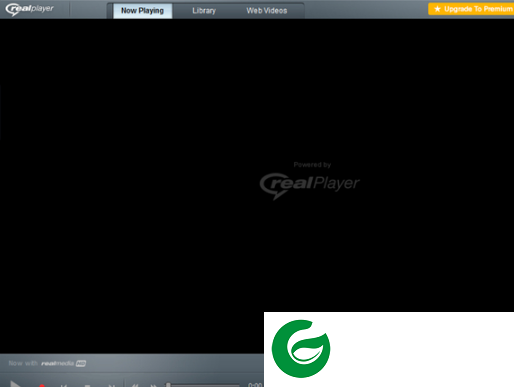The height and width of the screenshot is (387, 514).
Task: Fast forward using the double-right arrow icon
Action: pyautogui.click(x=153, y=385)
